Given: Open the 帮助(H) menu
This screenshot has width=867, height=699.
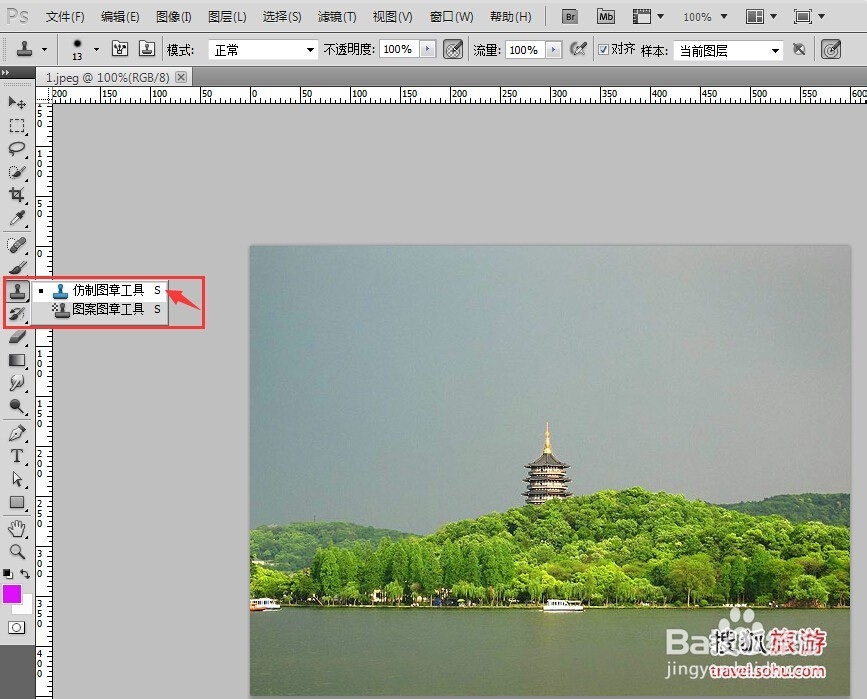Looking at the screenshot, I should 510,17.
